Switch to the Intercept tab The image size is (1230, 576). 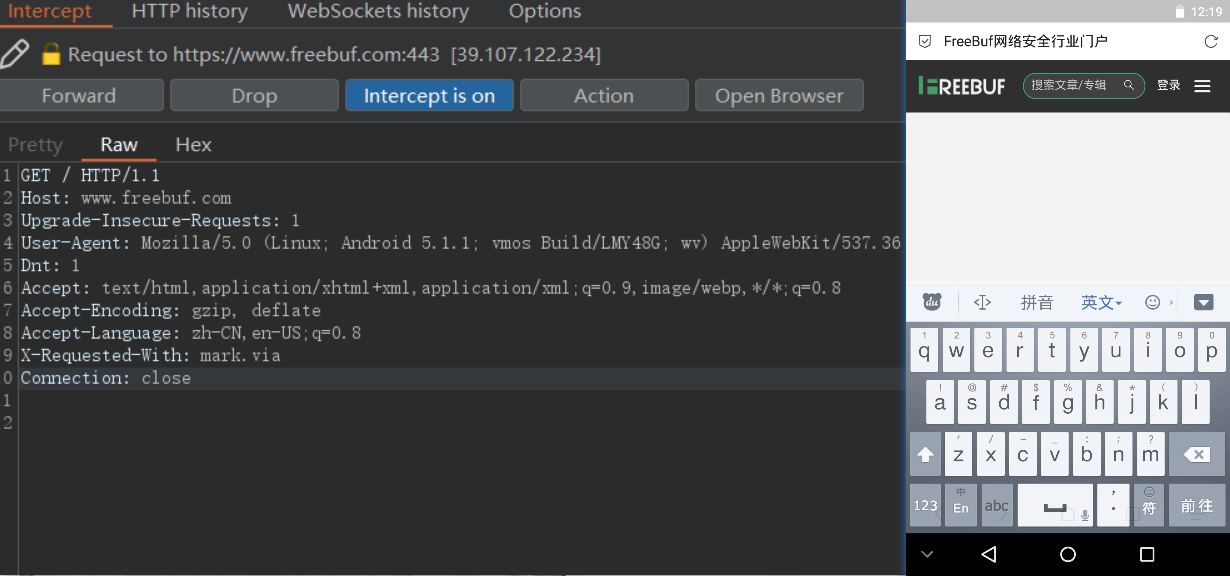click(50, 12)
